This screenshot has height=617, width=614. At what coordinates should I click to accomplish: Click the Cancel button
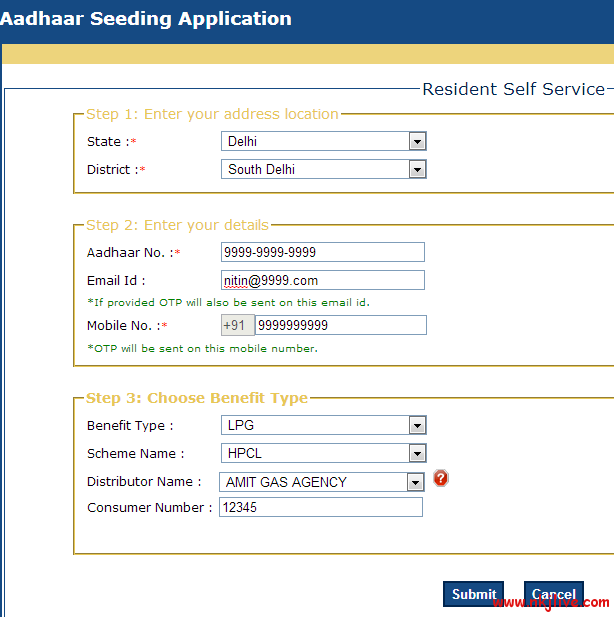click(x=554, y=594)
